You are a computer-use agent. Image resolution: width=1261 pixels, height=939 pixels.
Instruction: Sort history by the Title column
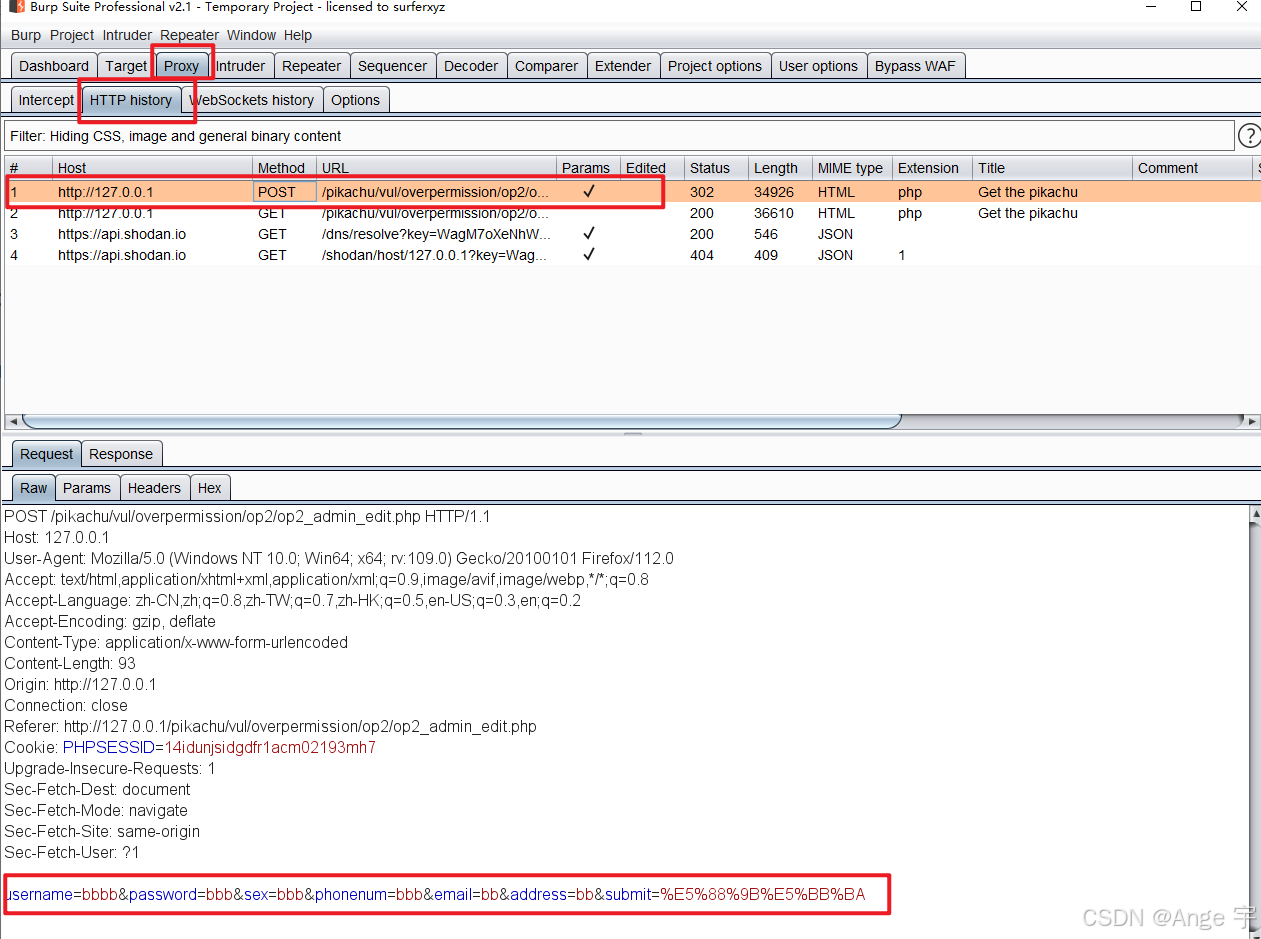tap(1052, 168)
